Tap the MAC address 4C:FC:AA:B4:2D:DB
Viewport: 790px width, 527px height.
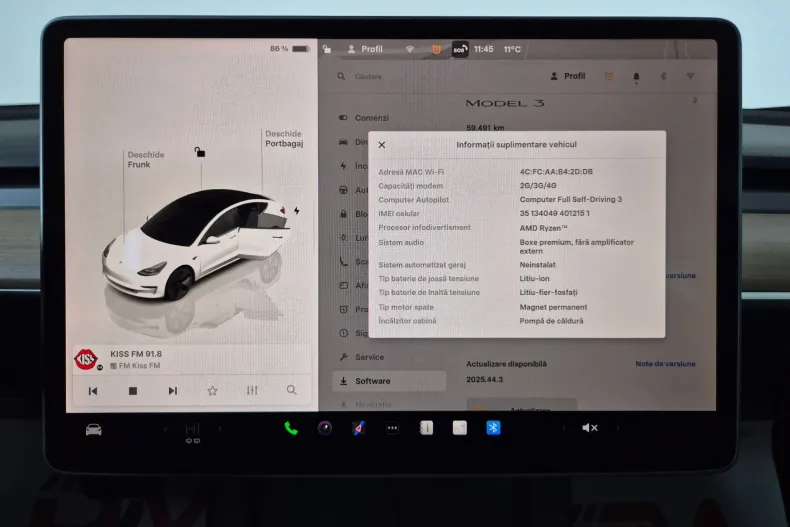coord(556,172)
